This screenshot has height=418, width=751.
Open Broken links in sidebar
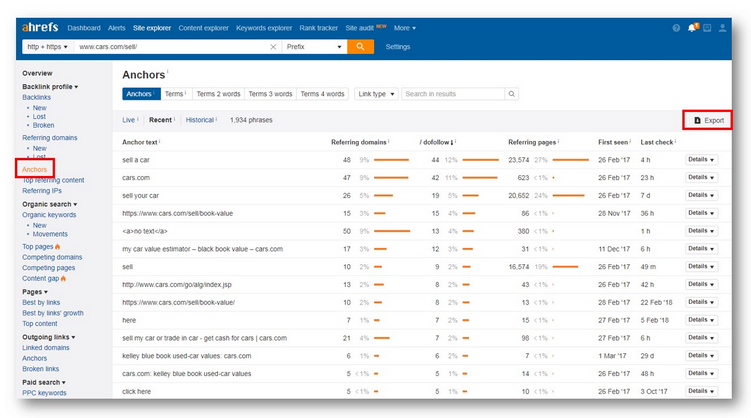pyautogui.click(x=40, y=369)
